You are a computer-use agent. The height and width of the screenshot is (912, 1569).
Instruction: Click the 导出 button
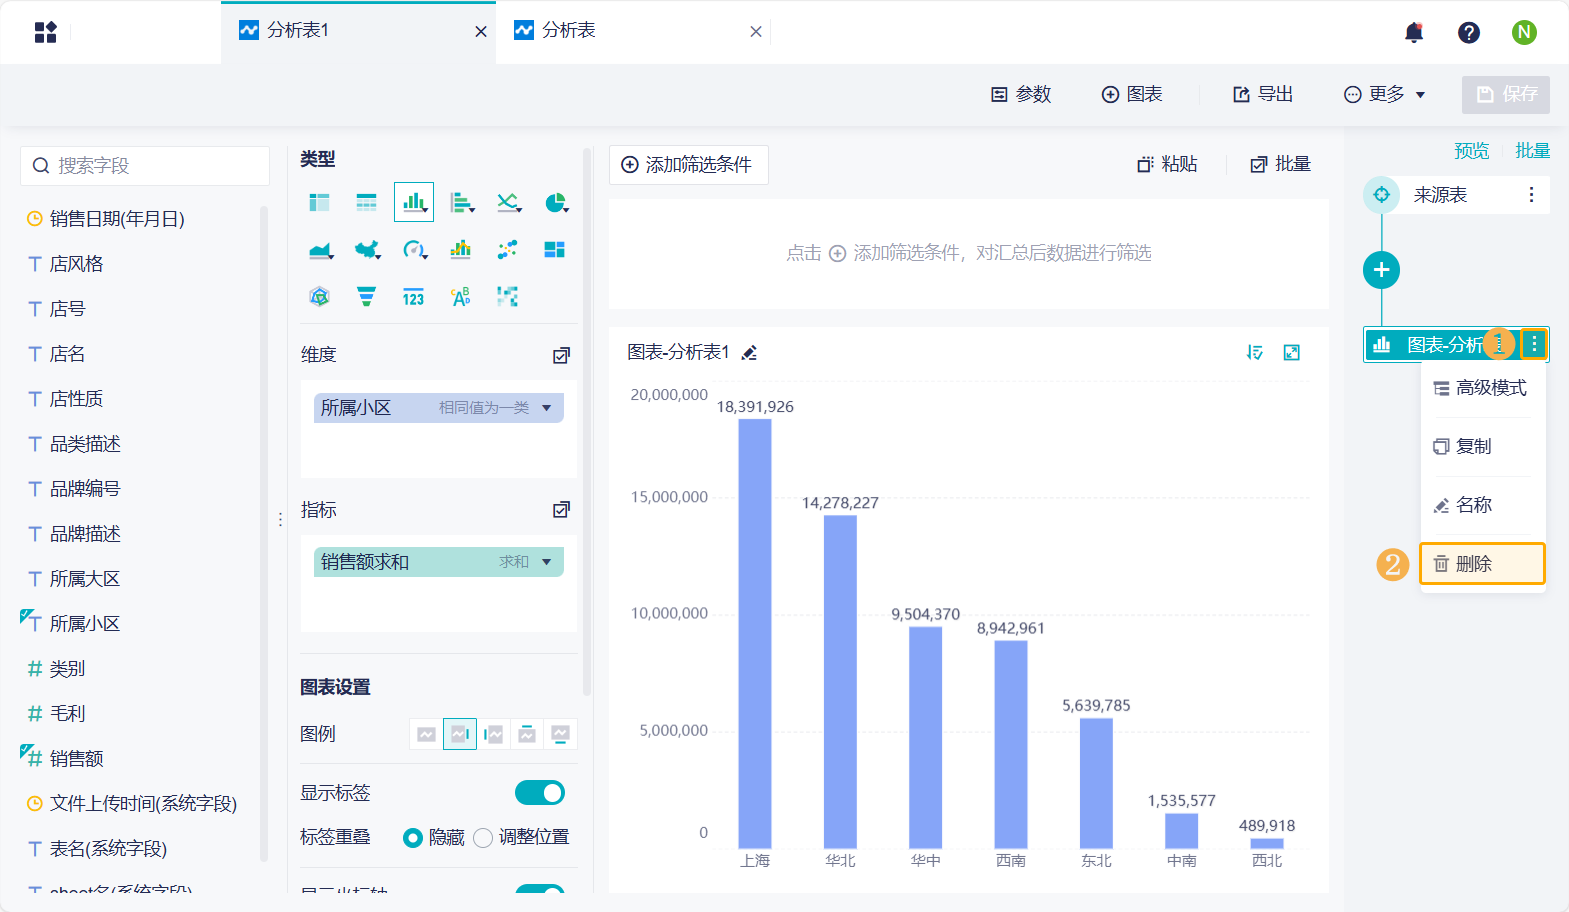(1263, 94)
